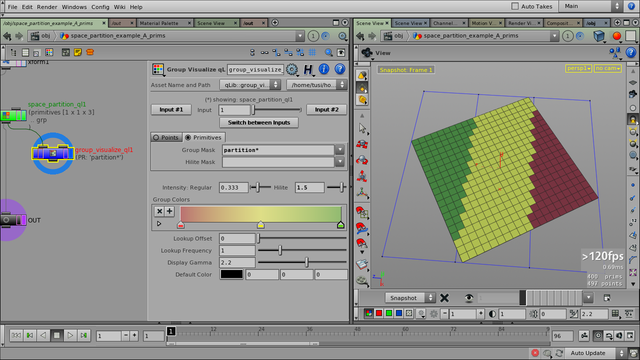640x360 pixels.
Task: Click the OUT null node
Action: [13, 220]
